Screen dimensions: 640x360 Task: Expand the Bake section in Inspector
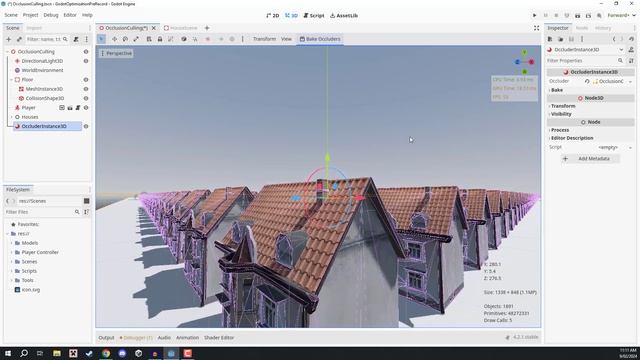[556, 90]
